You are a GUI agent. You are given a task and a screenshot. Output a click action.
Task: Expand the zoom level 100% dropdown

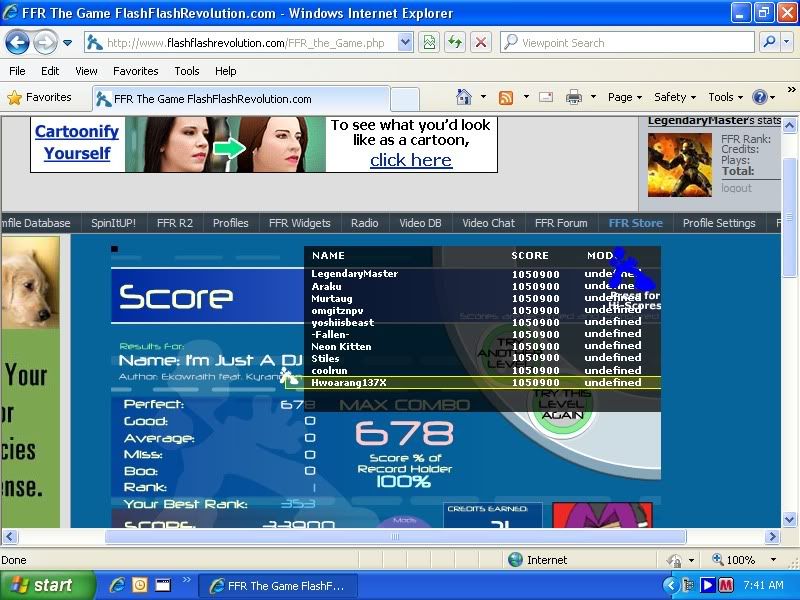point(772,560)
